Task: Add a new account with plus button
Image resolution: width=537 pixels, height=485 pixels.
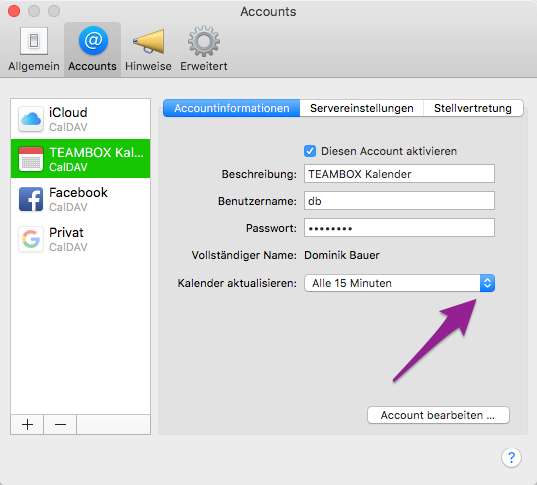Action: coord(27,425)
